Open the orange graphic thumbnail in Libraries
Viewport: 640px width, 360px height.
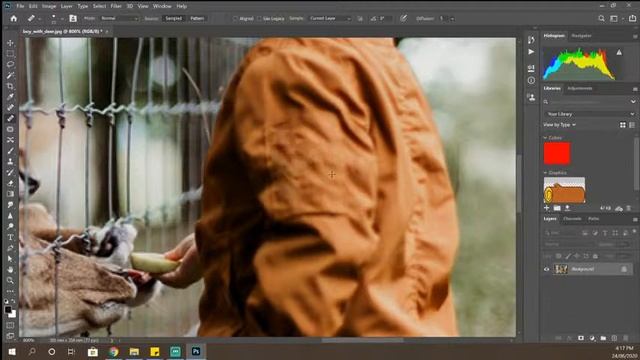[x=564, y=190]
